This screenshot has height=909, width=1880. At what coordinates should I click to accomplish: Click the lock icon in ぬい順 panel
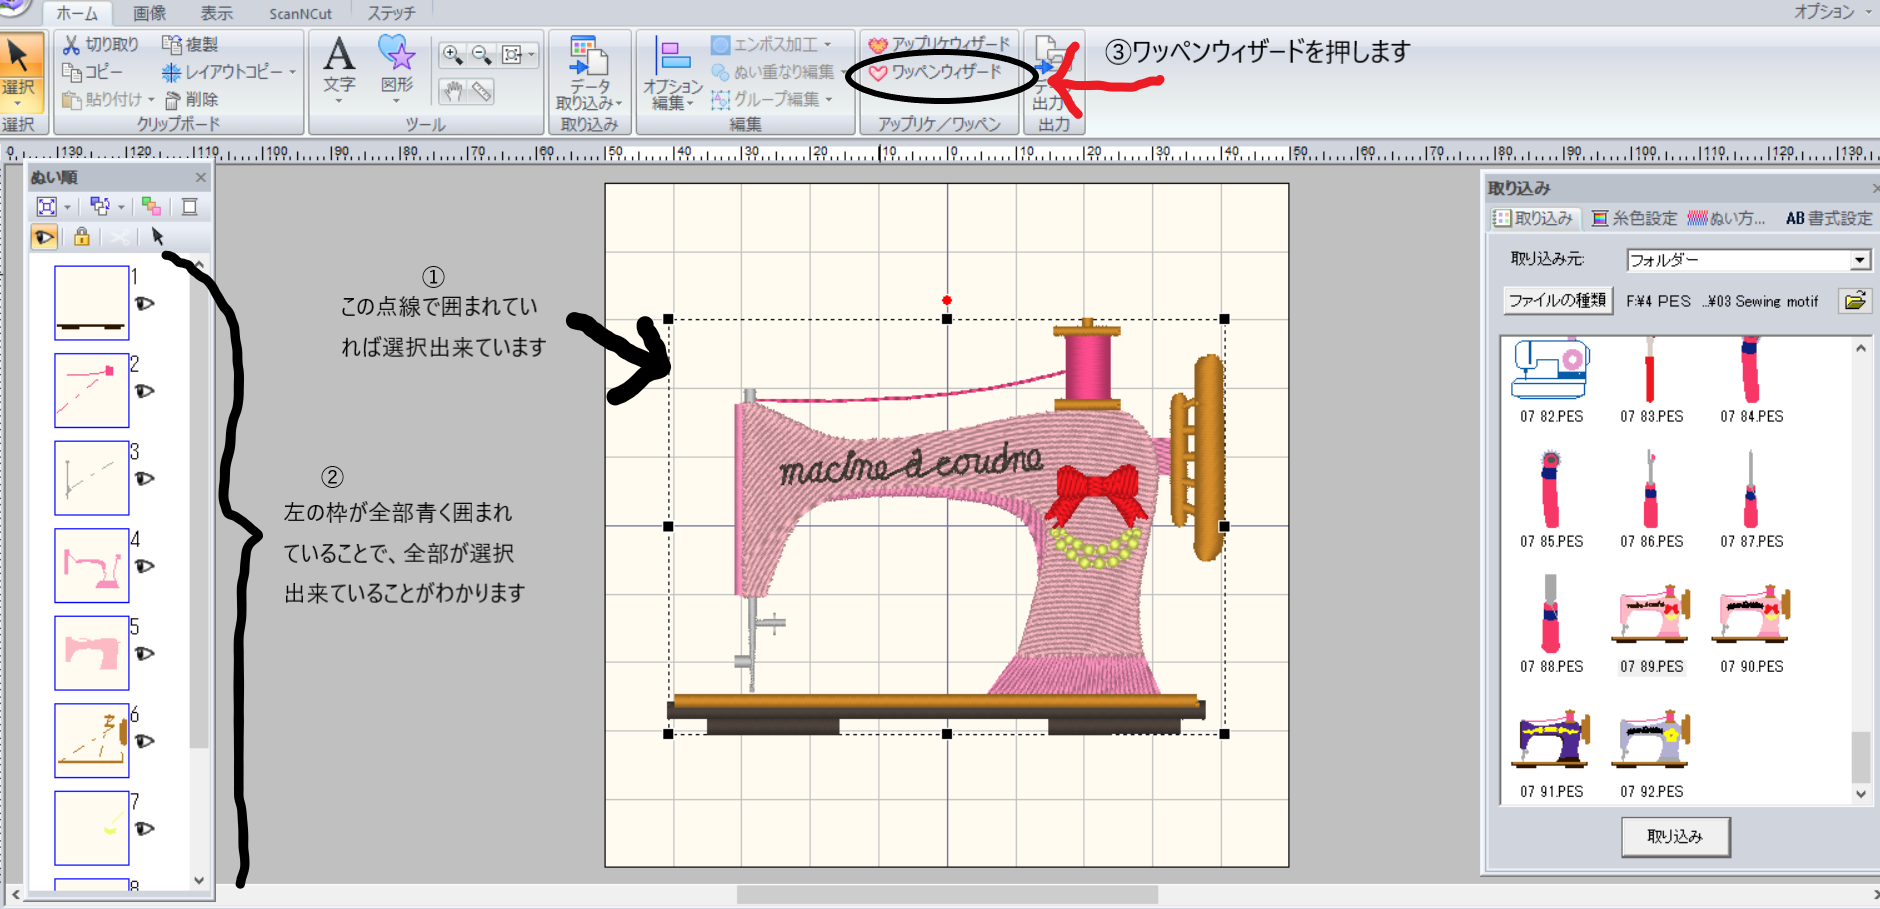81,237
